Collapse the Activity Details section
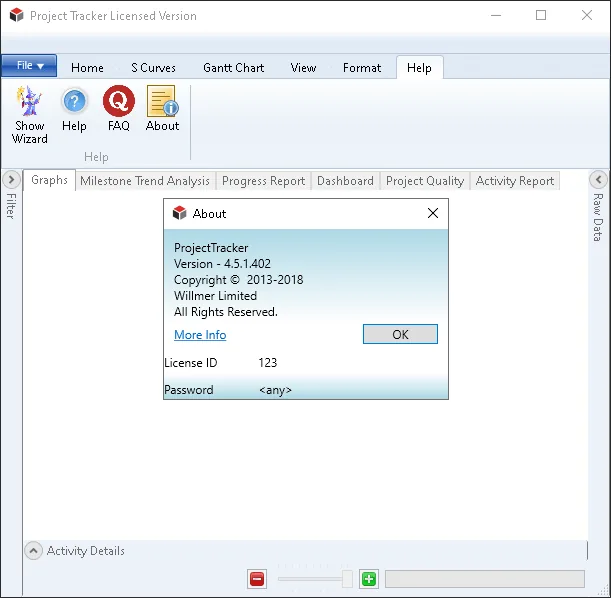The height and width of the screenshot is (598, 611). tap(34, 550)
